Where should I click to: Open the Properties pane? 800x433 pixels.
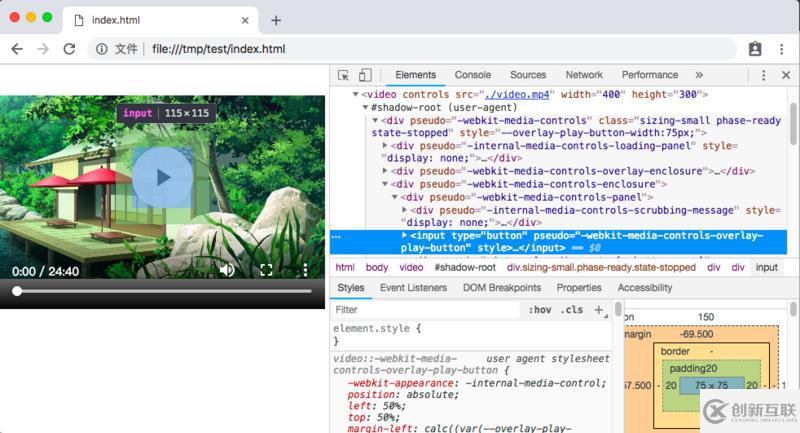point(579,288)
